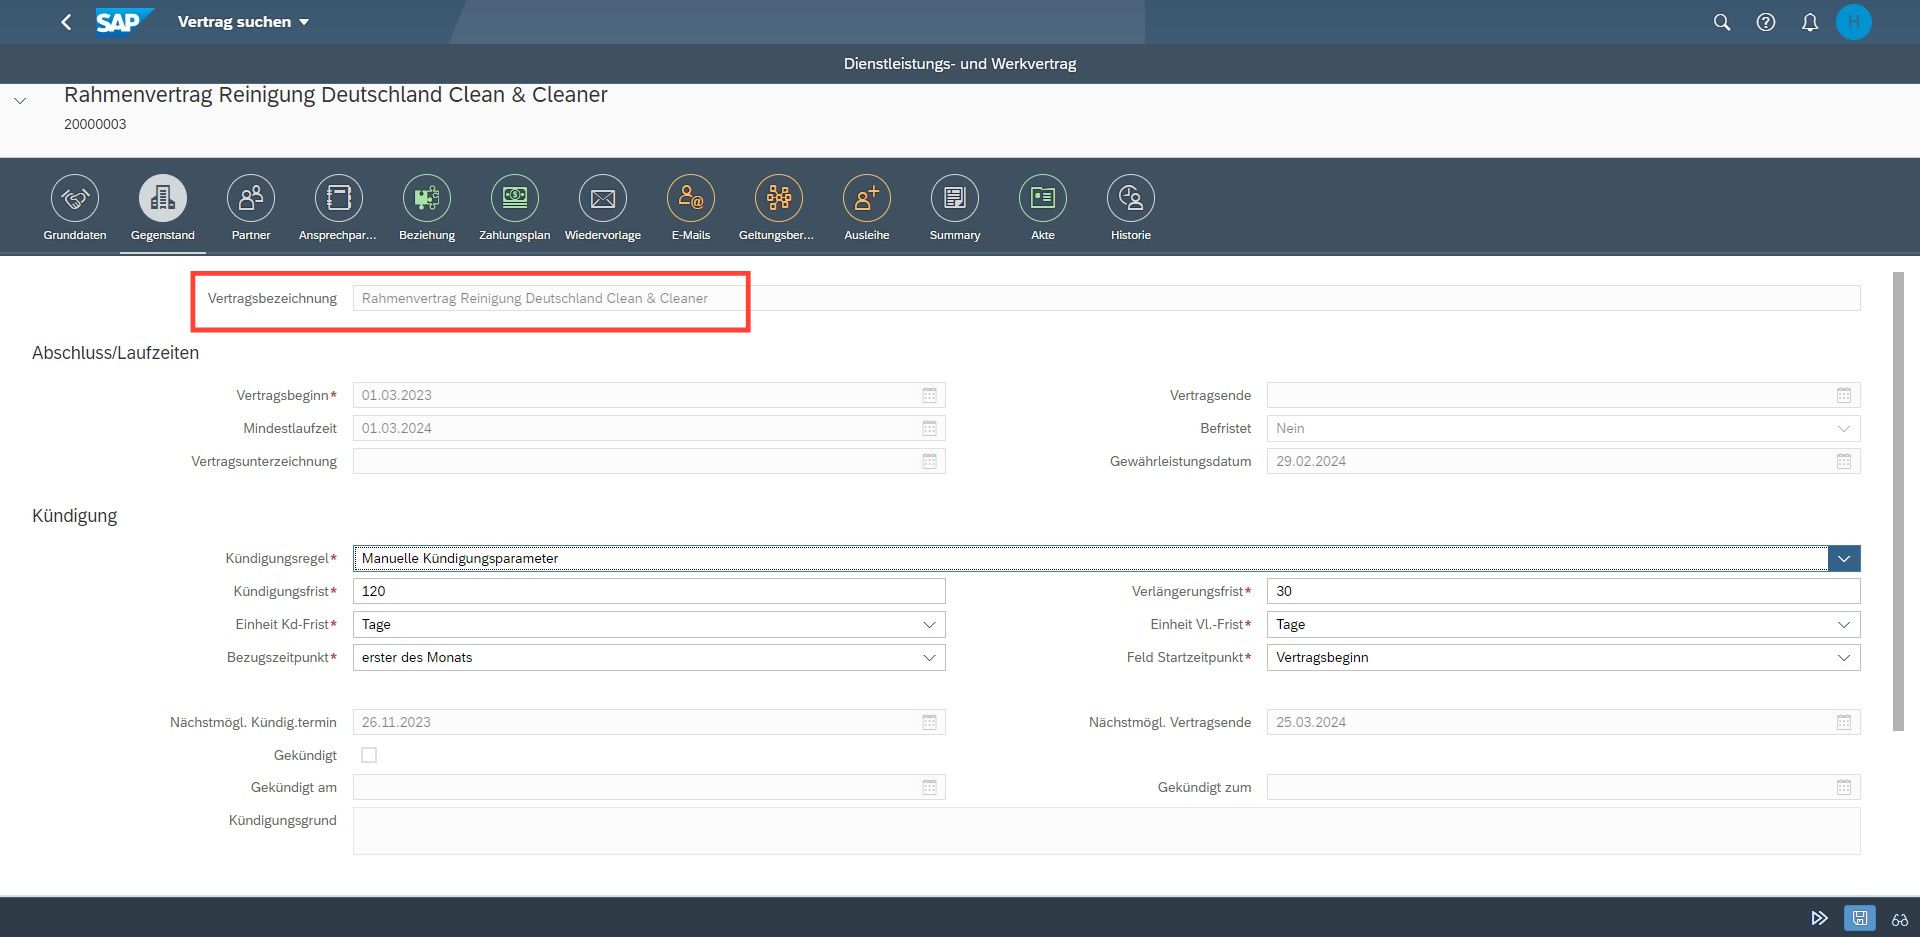Expand the Einheit Kd-Frist dropdown
The width and height of the screenshot is (1920, 937).
(x=929, y=624)
